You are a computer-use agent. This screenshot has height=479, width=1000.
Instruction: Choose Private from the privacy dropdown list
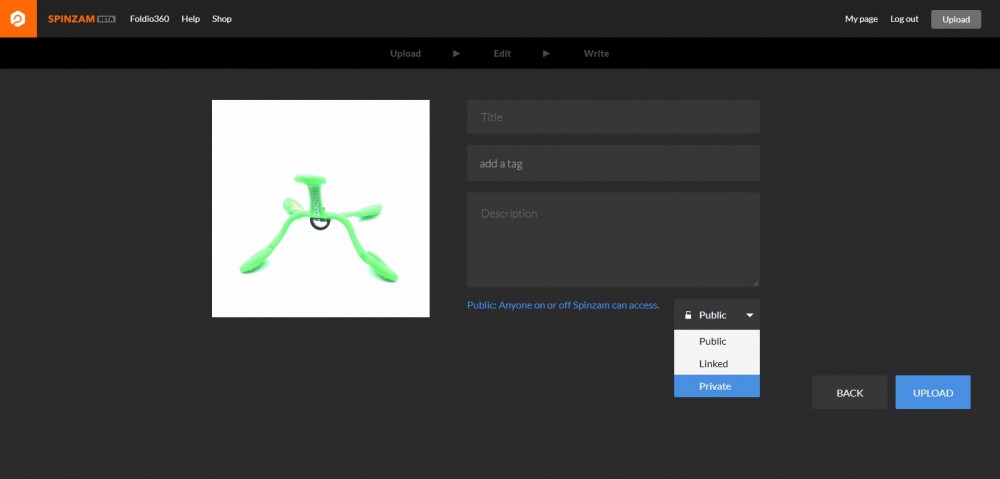point(716,386)
